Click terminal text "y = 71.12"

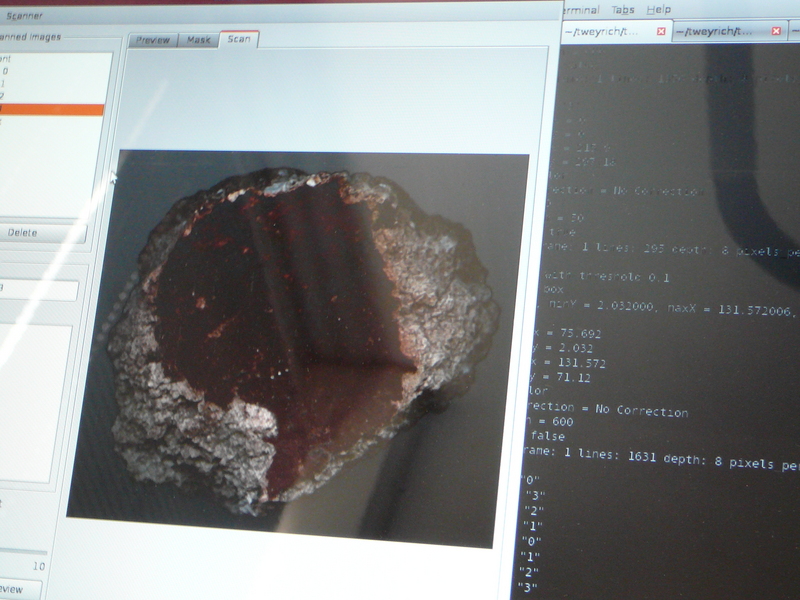point(560,378)
